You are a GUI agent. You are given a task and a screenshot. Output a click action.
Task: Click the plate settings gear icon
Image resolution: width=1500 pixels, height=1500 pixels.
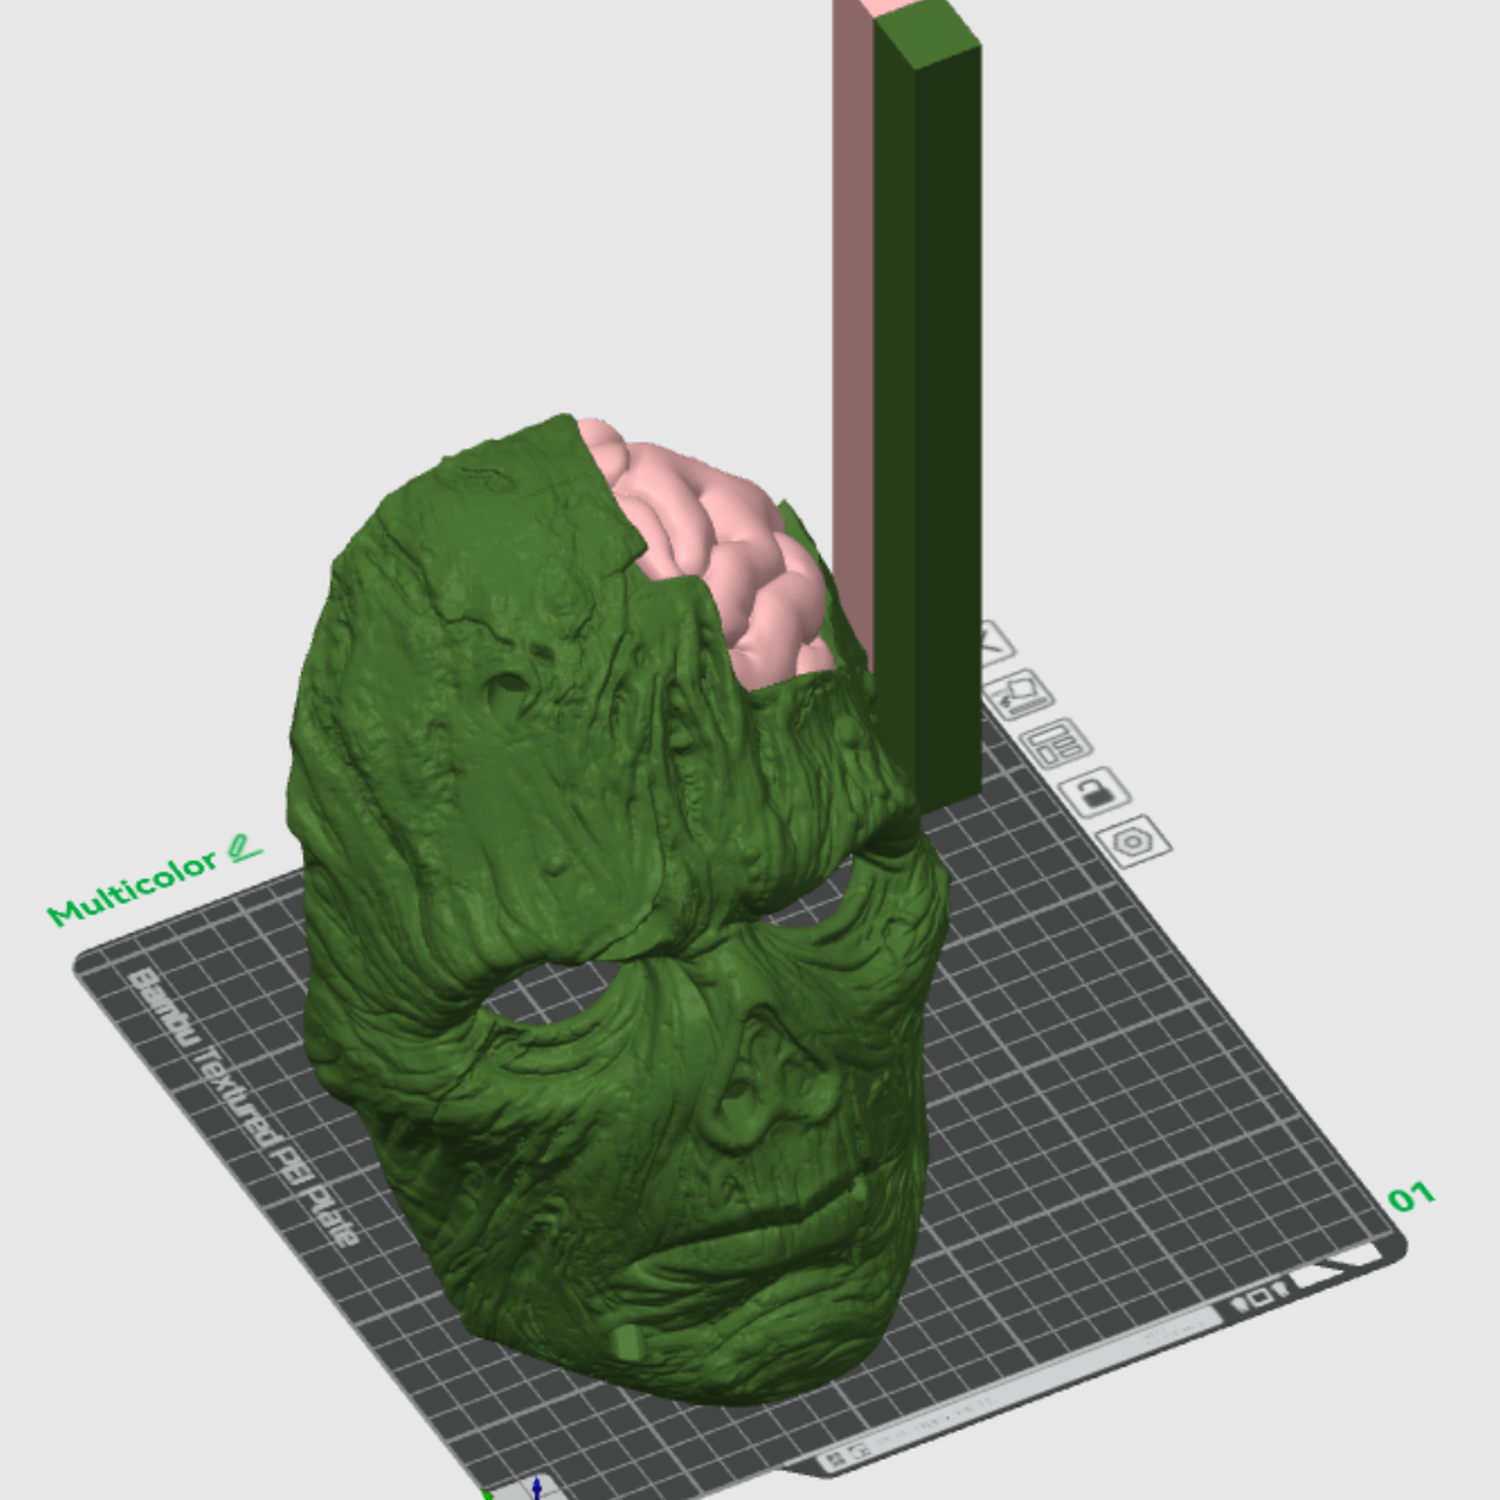(1134, 841)
